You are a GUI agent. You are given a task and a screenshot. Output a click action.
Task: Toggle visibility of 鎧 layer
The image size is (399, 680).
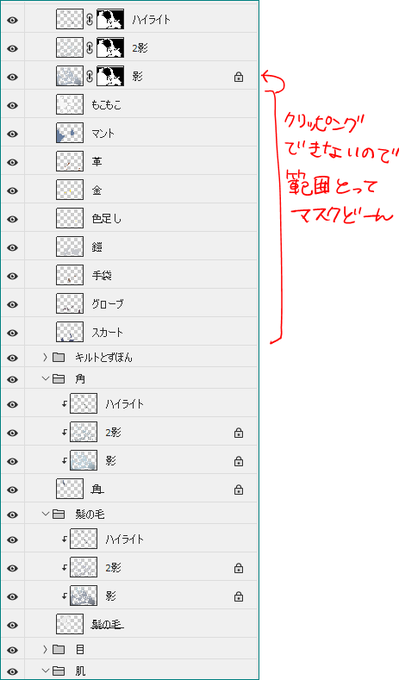tap(13, 248)
